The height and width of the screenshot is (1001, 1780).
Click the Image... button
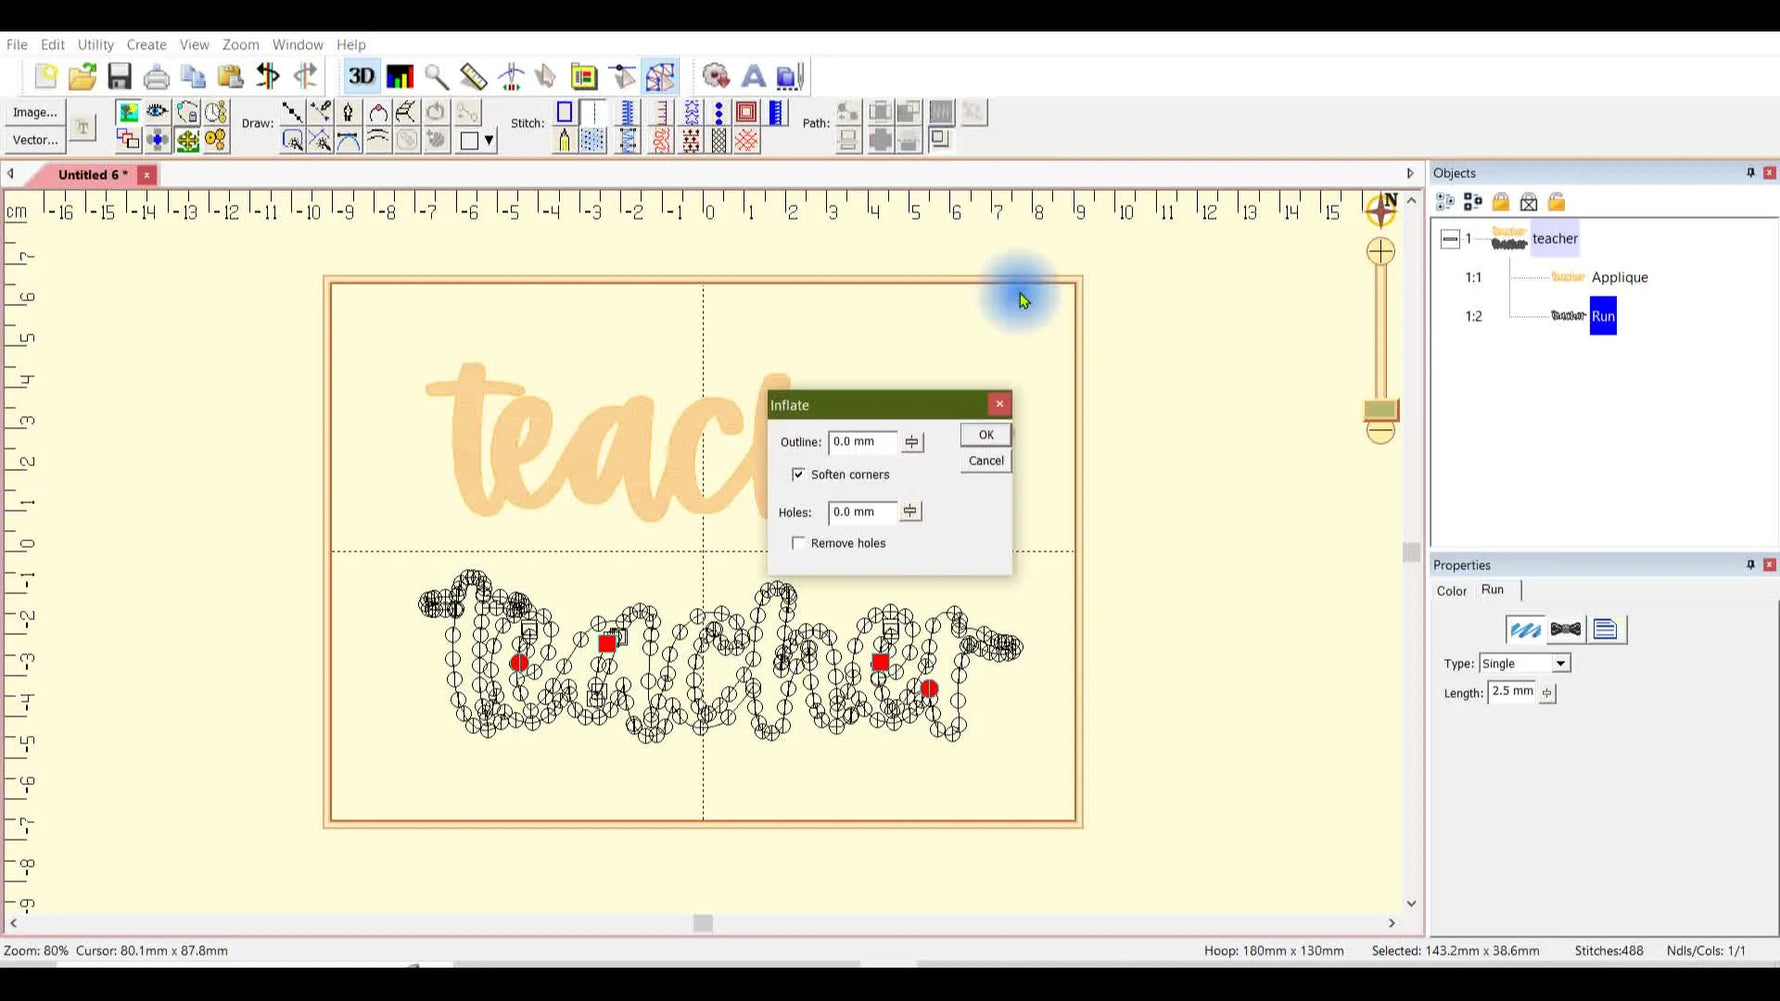pos(35,112)
